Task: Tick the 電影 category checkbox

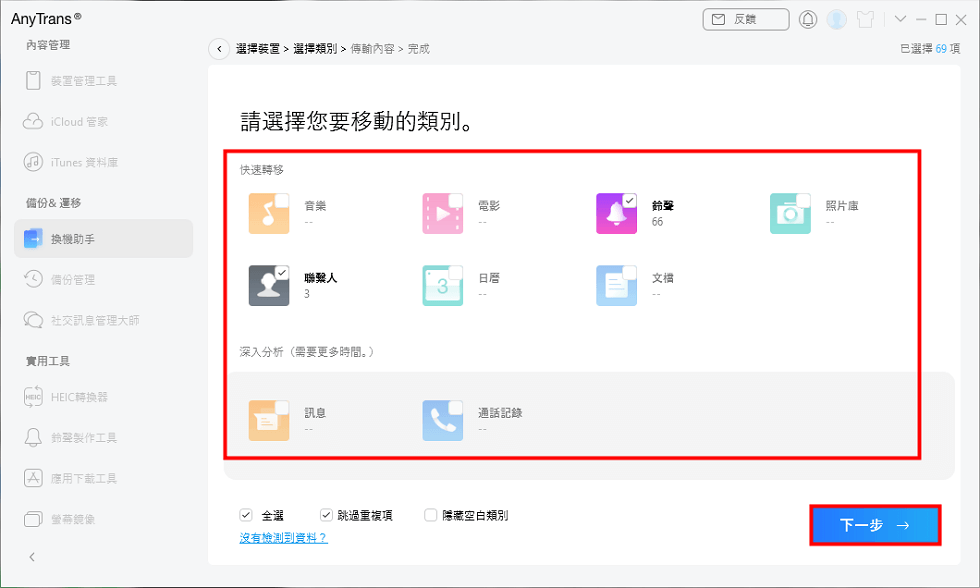Action: tap(456, 201)
